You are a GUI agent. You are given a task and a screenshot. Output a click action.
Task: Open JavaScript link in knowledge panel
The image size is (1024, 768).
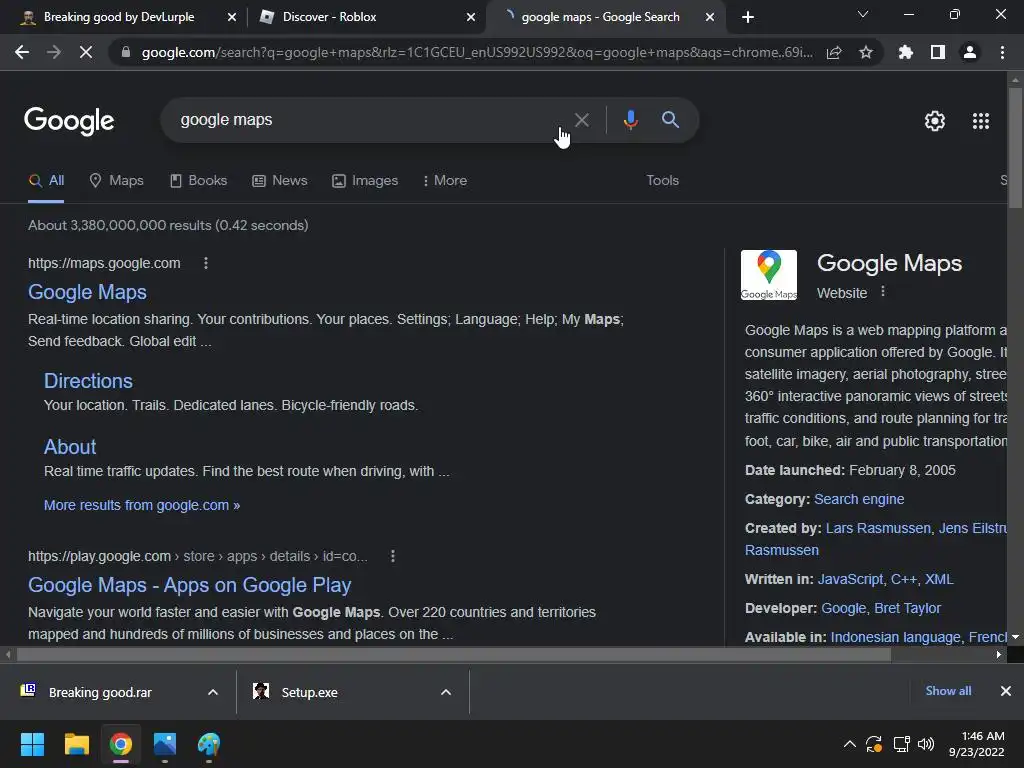[x=850, y=579]
